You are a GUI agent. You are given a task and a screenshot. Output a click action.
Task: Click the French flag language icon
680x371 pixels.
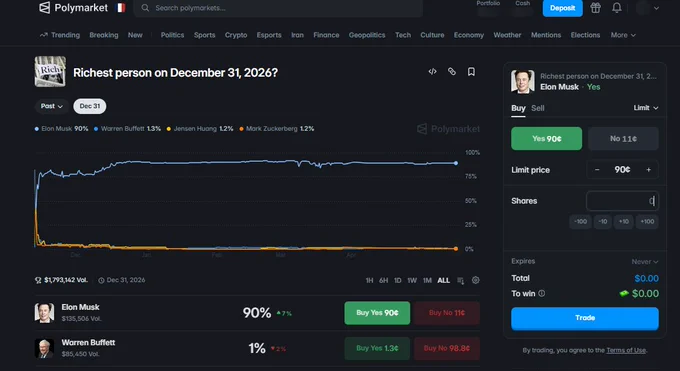[x=120, y=8]
